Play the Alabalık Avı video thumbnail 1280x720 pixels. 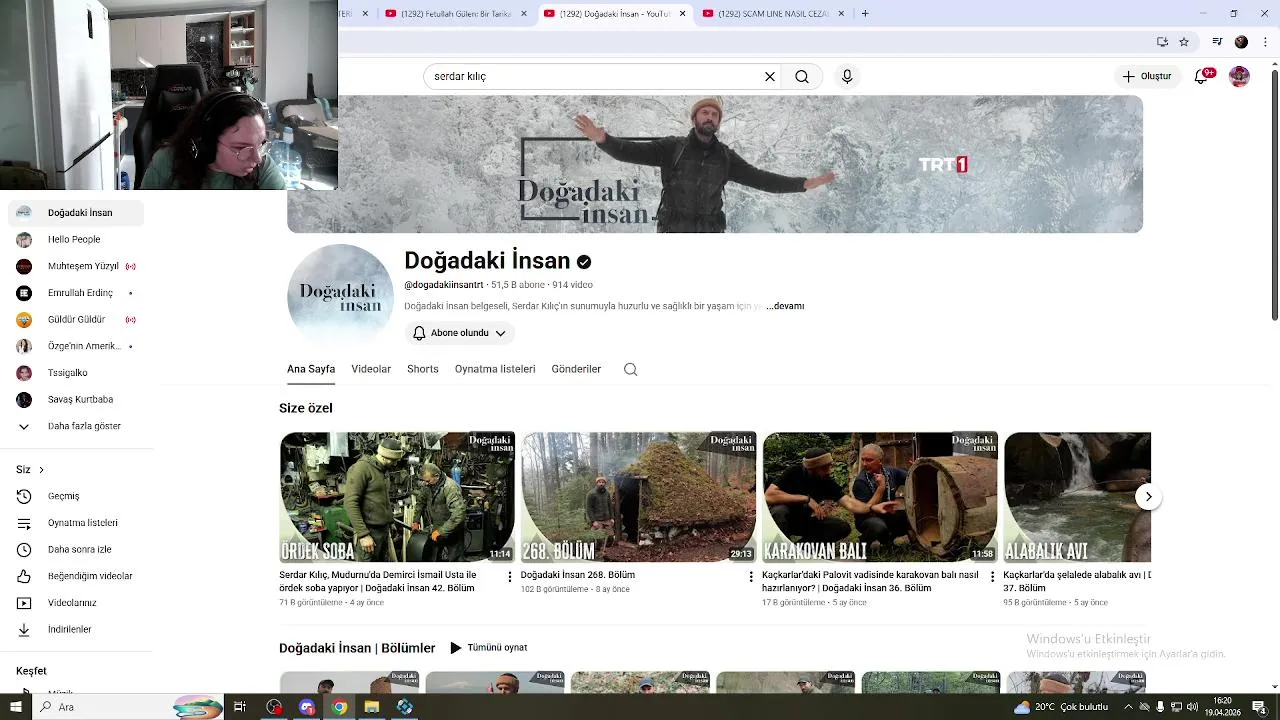1077,497
